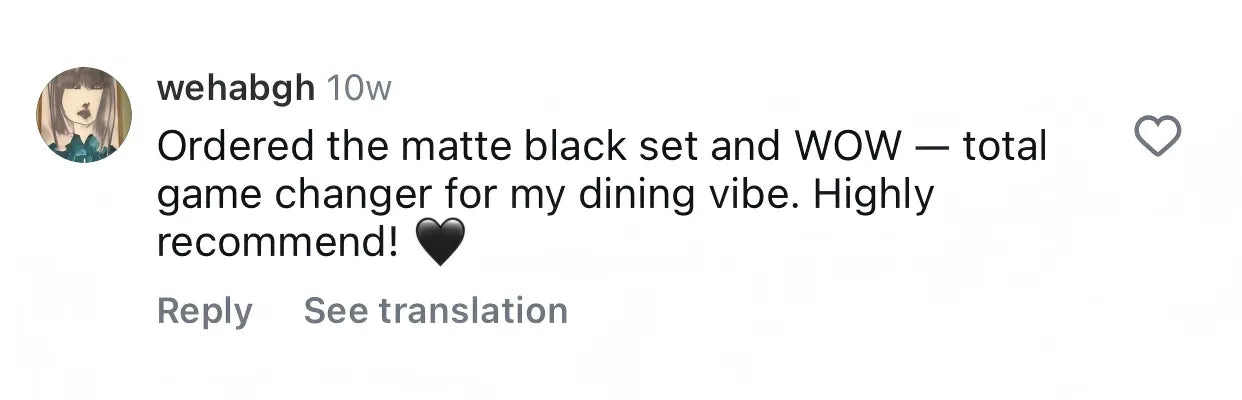Click the word recommend! in the comment
Viewport: 1242px width, 400px height.
[278, 241]
